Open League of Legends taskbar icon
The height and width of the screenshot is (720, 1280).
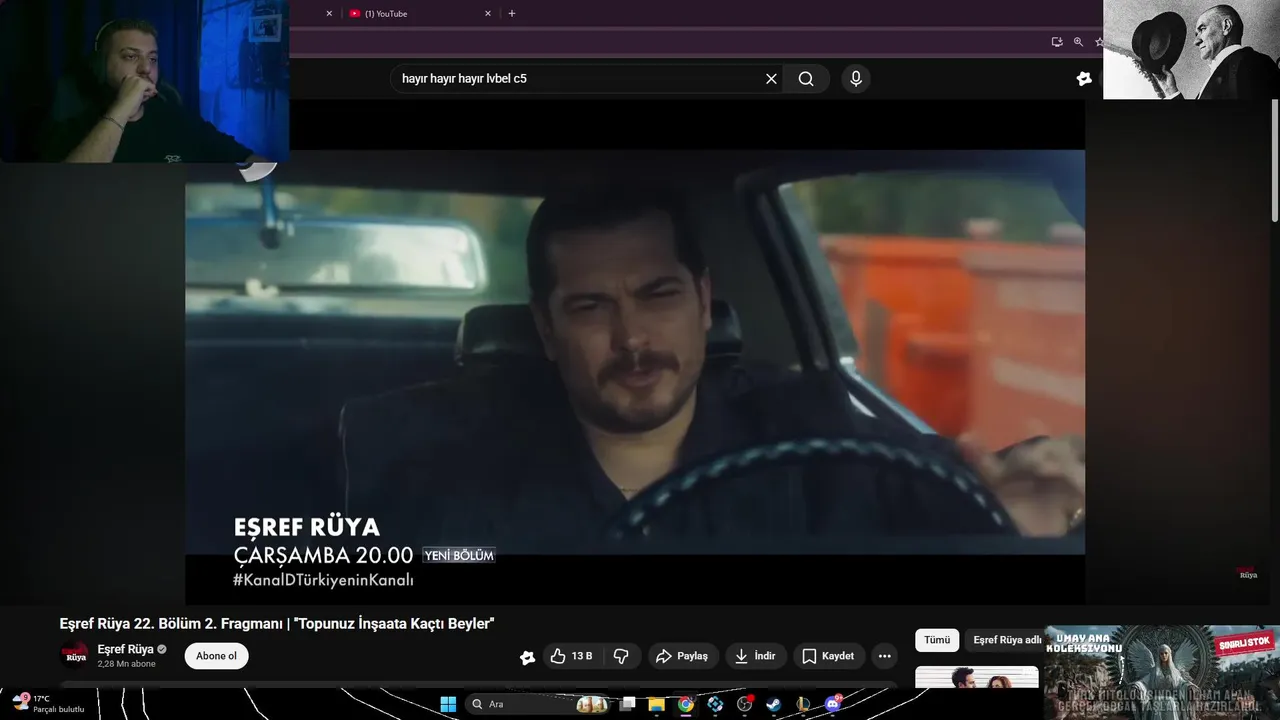click(803, 704)
